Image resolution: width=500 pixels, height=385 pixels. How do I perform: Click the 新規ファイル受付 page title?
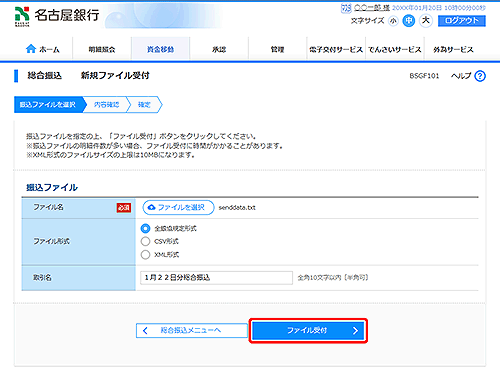[115, 76]
